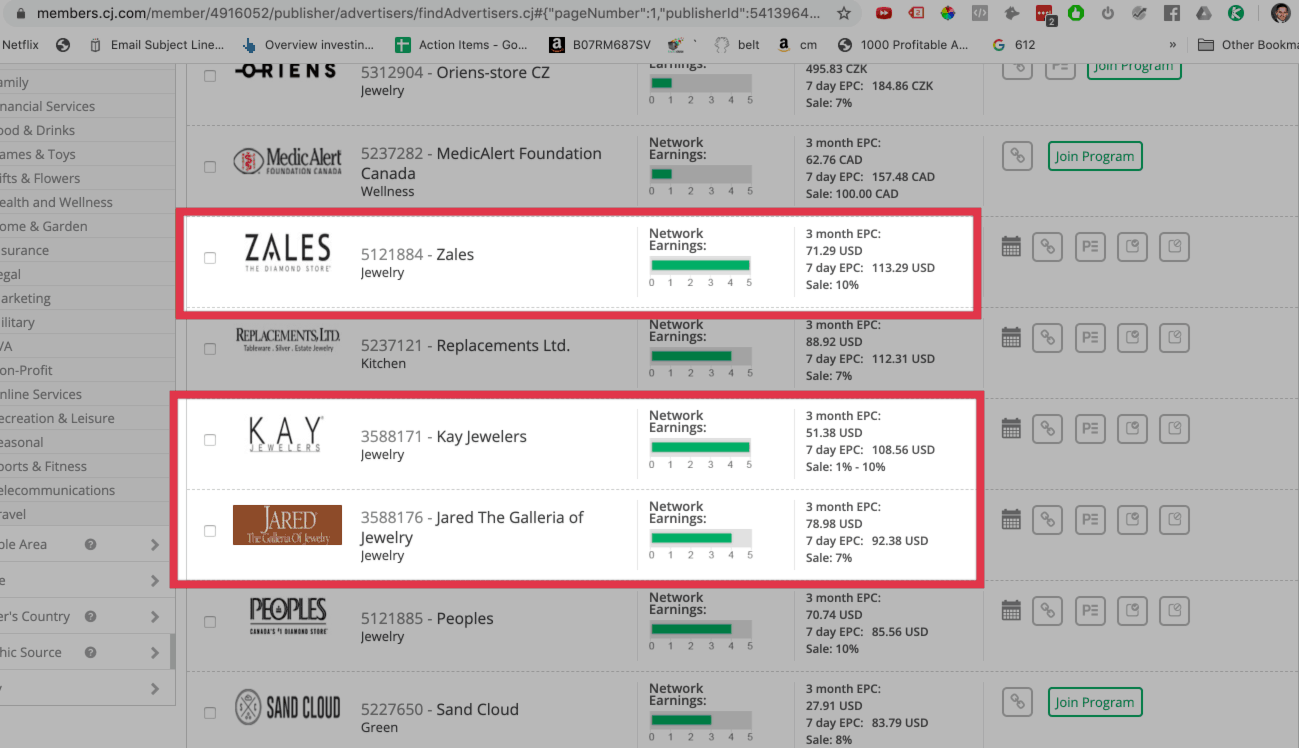Click the Jared network earnings bar

pyautogui.click(x=700, y=538)
